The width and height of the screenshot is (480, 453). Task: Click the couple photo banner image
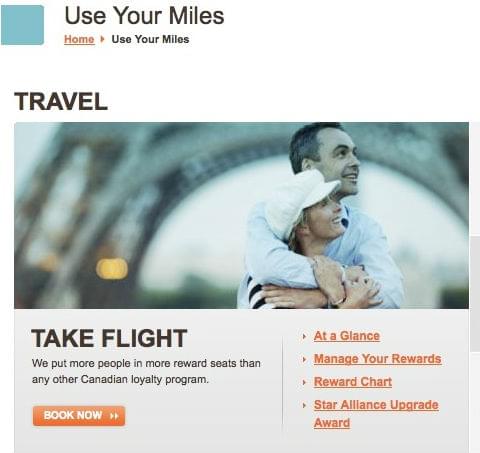point(241,215)
